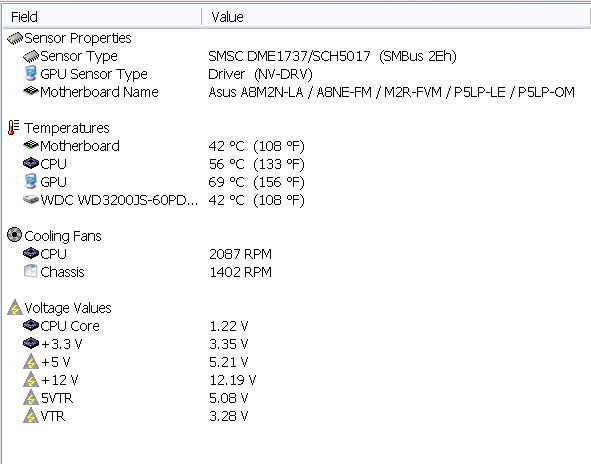Click the Cooling Fans fan icon
591x464 pixels.
click(14, 235)
